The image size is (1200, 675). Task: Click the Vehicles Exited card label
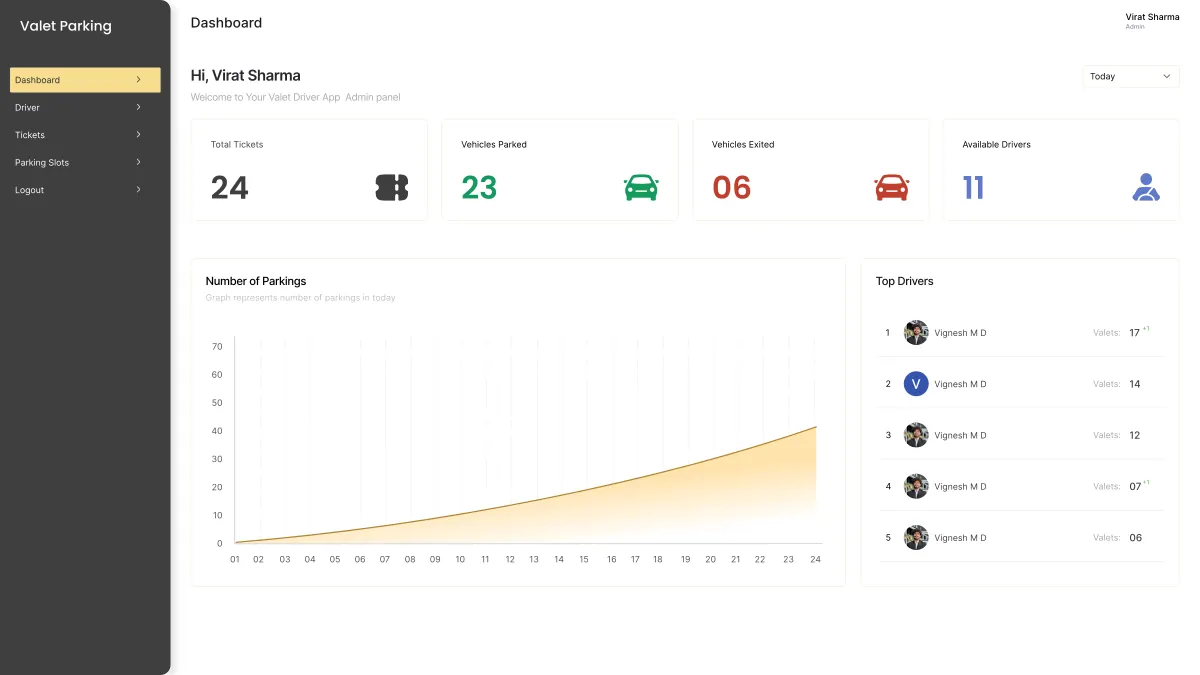point(743,144)
